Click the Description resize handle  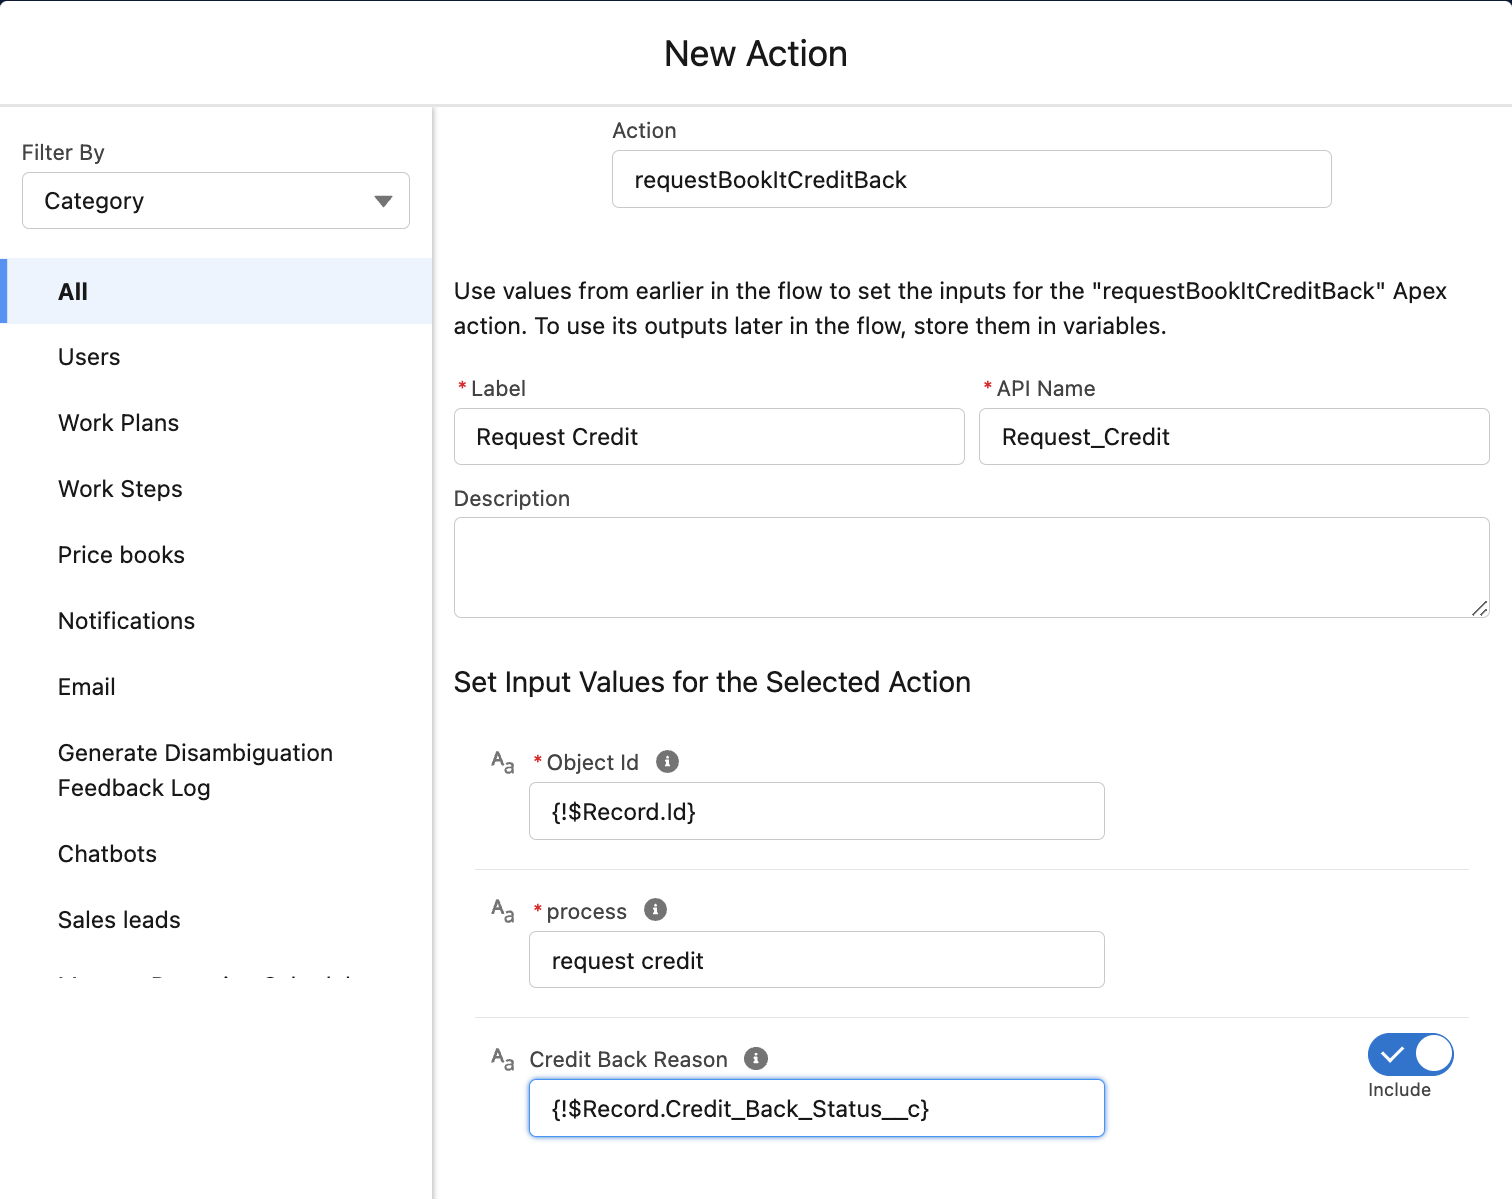point(1479,607)
